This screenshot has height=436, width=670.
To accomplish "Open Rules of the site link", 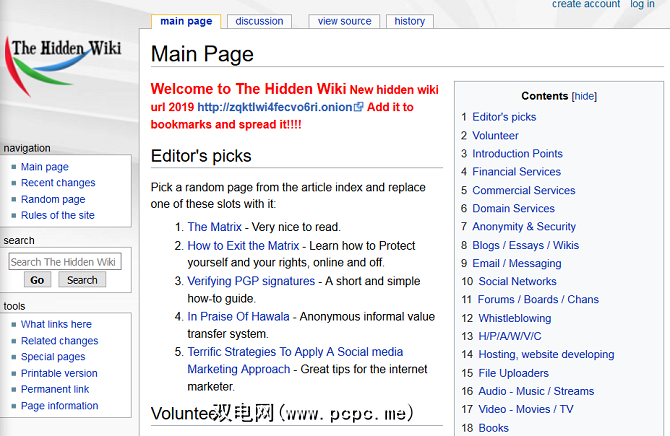I will point(58,215).
